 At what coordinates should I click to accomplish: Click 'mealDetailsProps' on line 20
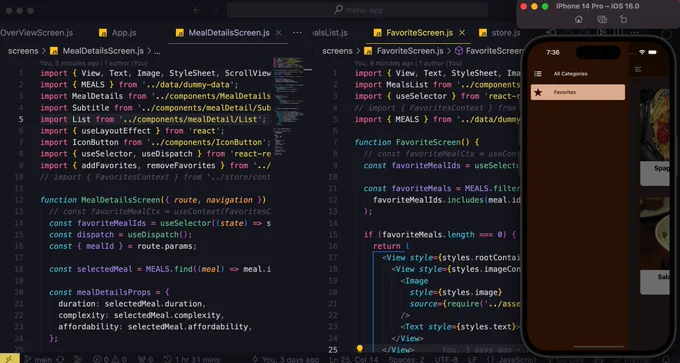tap(114, 292)
